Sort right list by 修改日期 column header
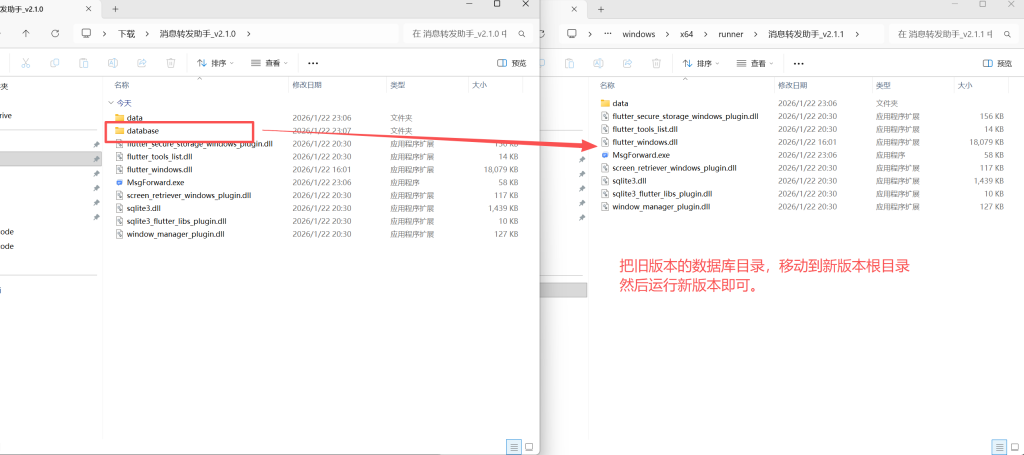This screenshot has height=455, width=1024. coord(792,86)
